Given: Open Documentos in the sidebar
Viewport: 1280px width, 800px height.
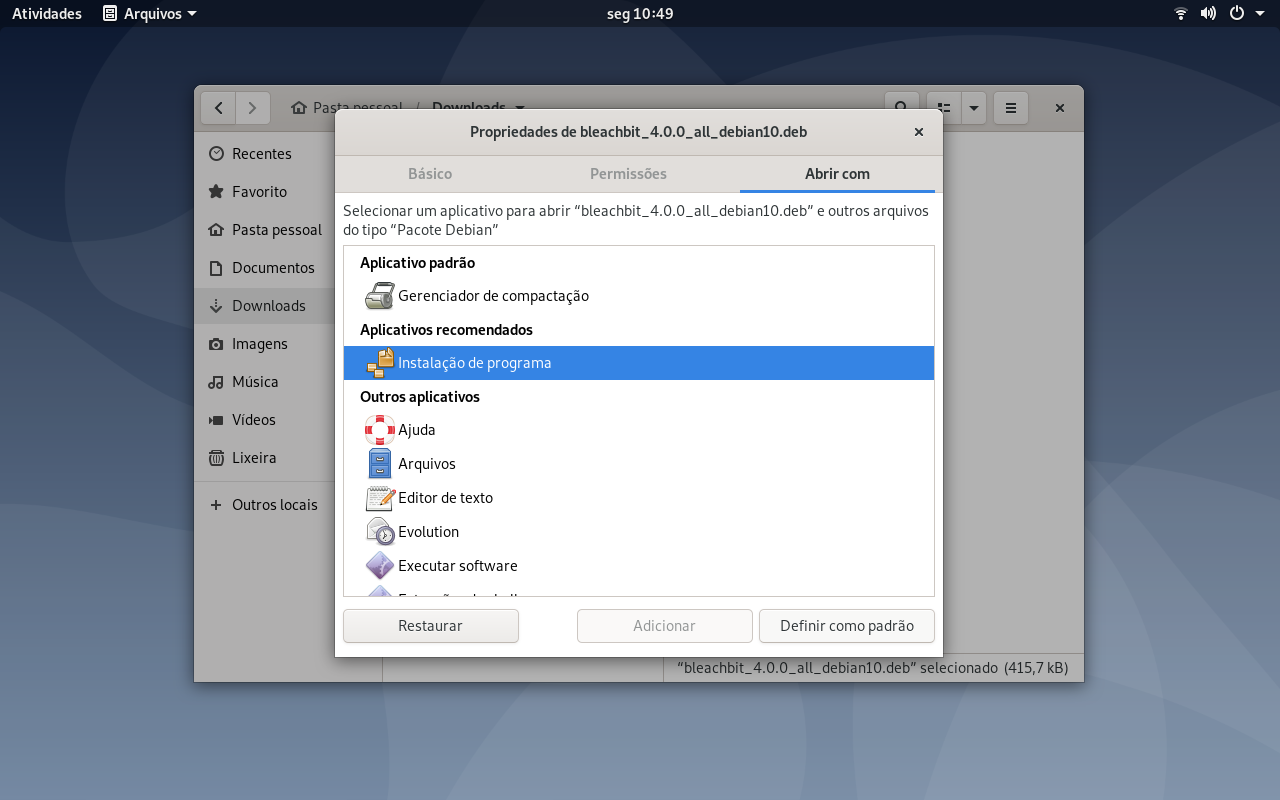Looking at the screenshot, I should pyautogui.click(x=264, y=268).
